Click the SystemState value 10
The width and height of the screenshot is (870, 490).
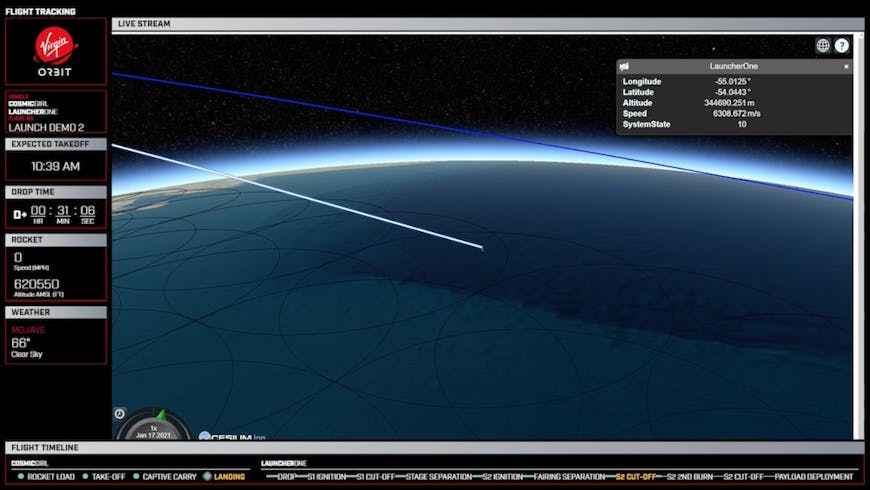[742, 124]
